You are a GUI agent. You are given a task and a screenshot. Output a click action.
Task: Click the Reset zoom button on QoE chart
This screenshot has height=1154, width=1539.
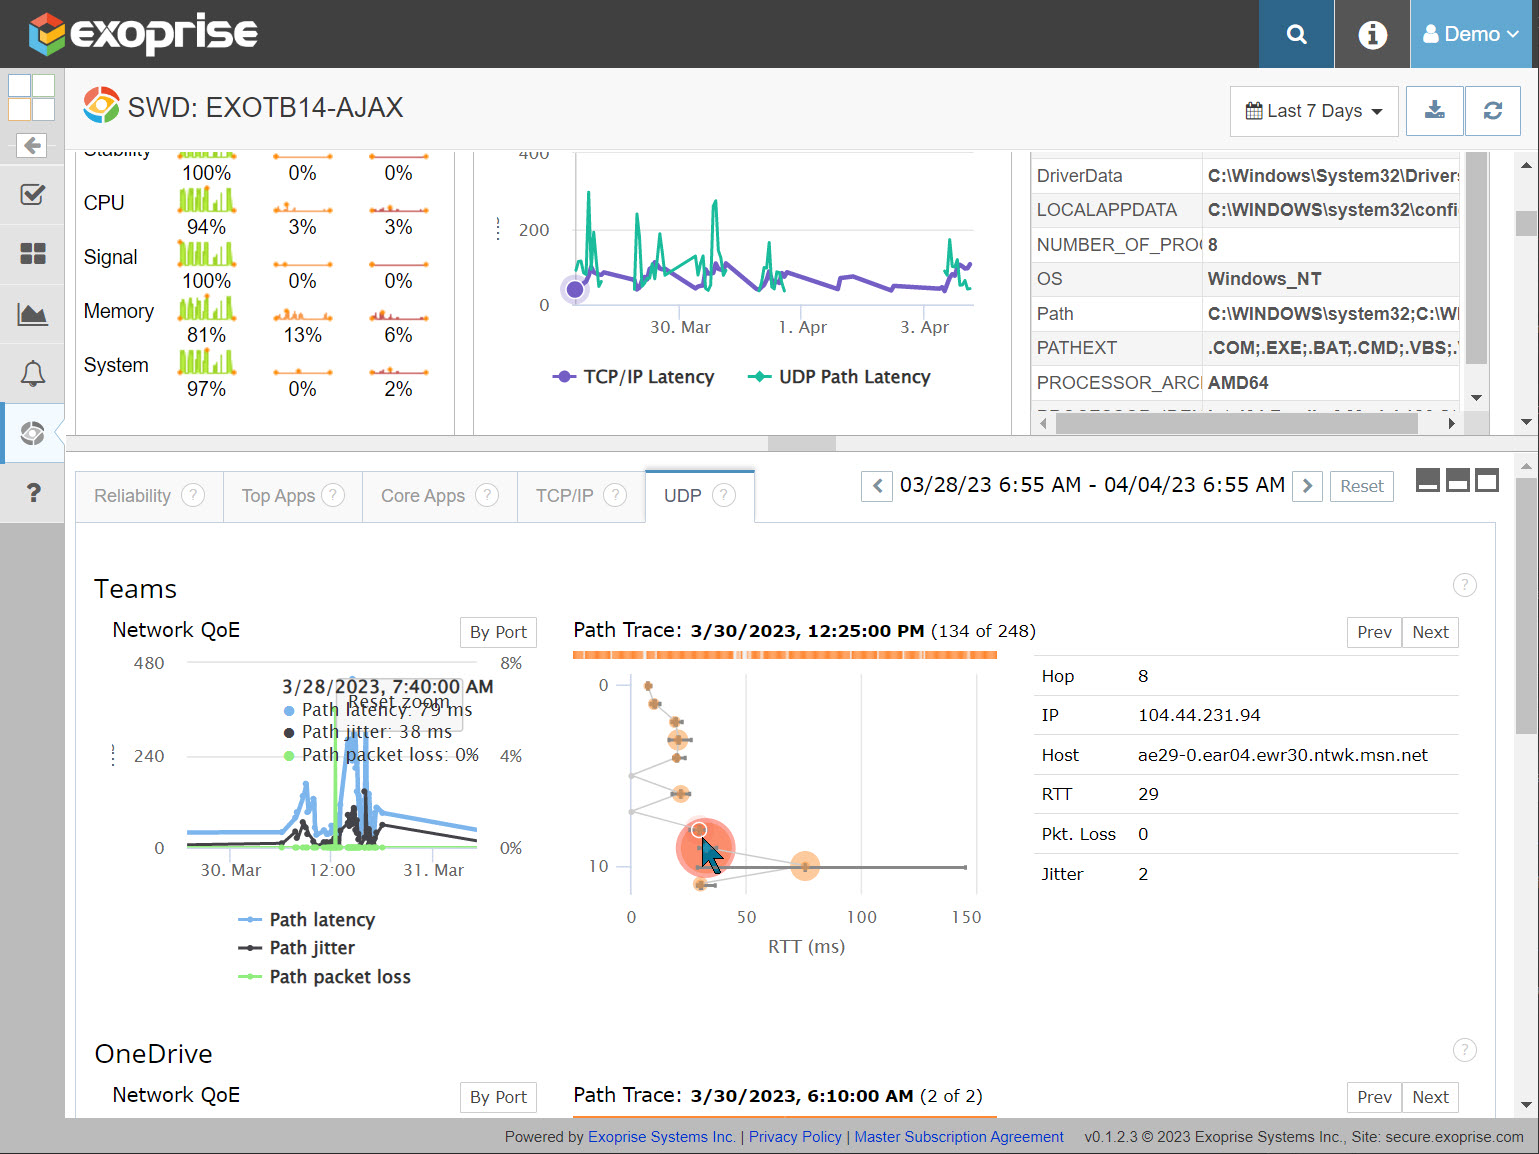pos(399,702)
